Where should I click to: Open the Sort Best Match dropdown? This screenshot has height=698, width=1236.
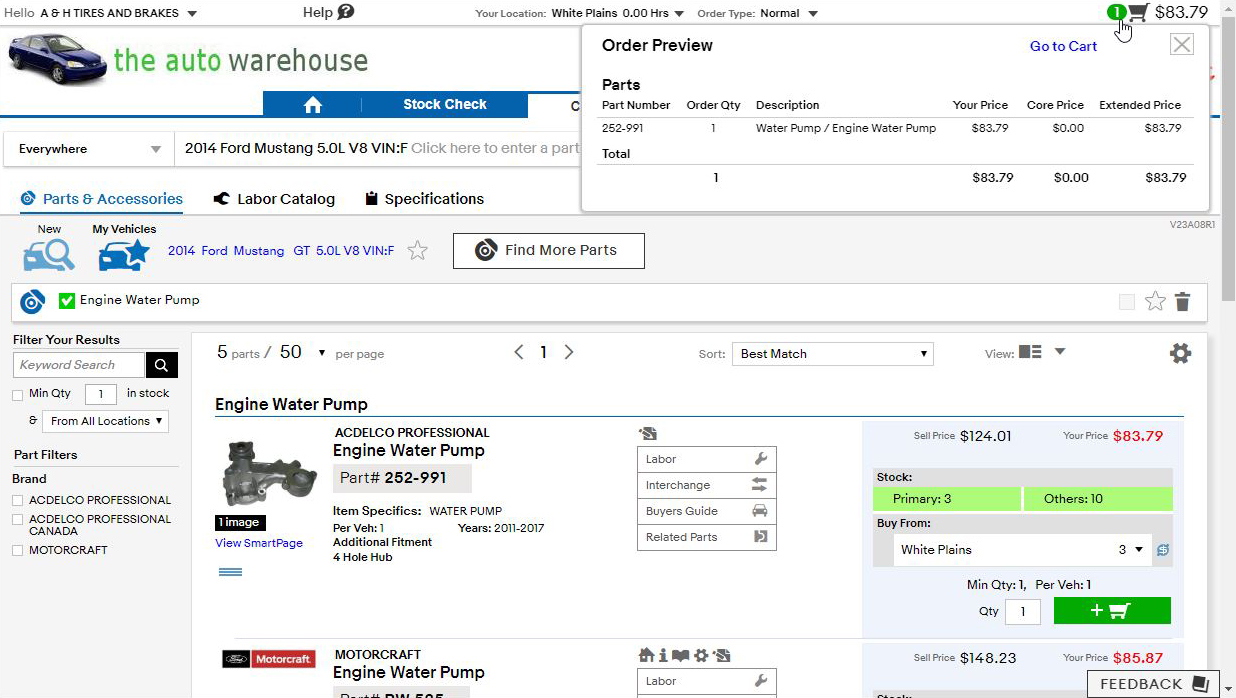point(833,354)
